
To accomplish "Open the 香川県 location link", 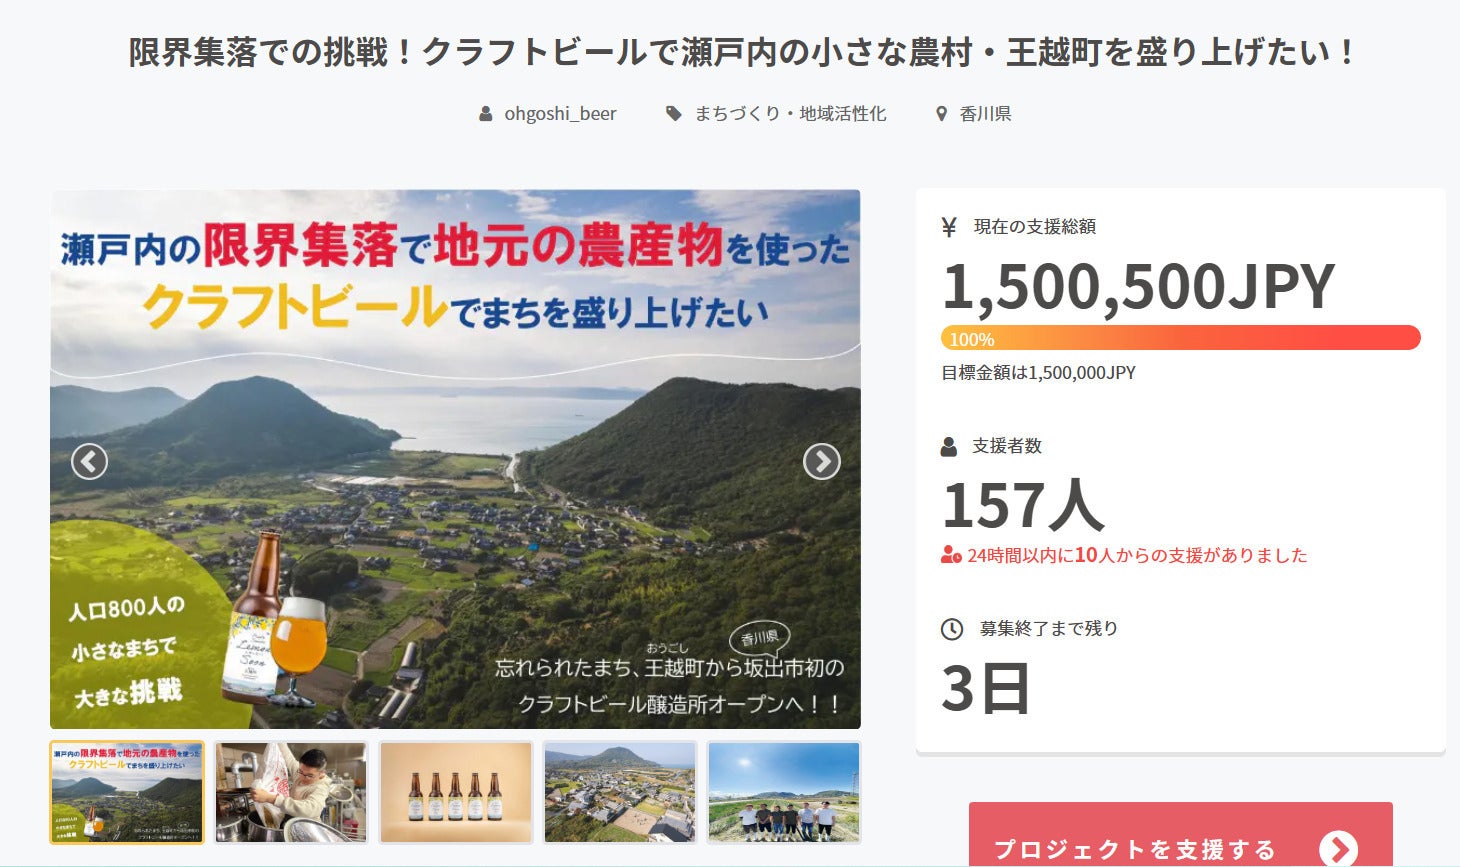I will 985,114.
